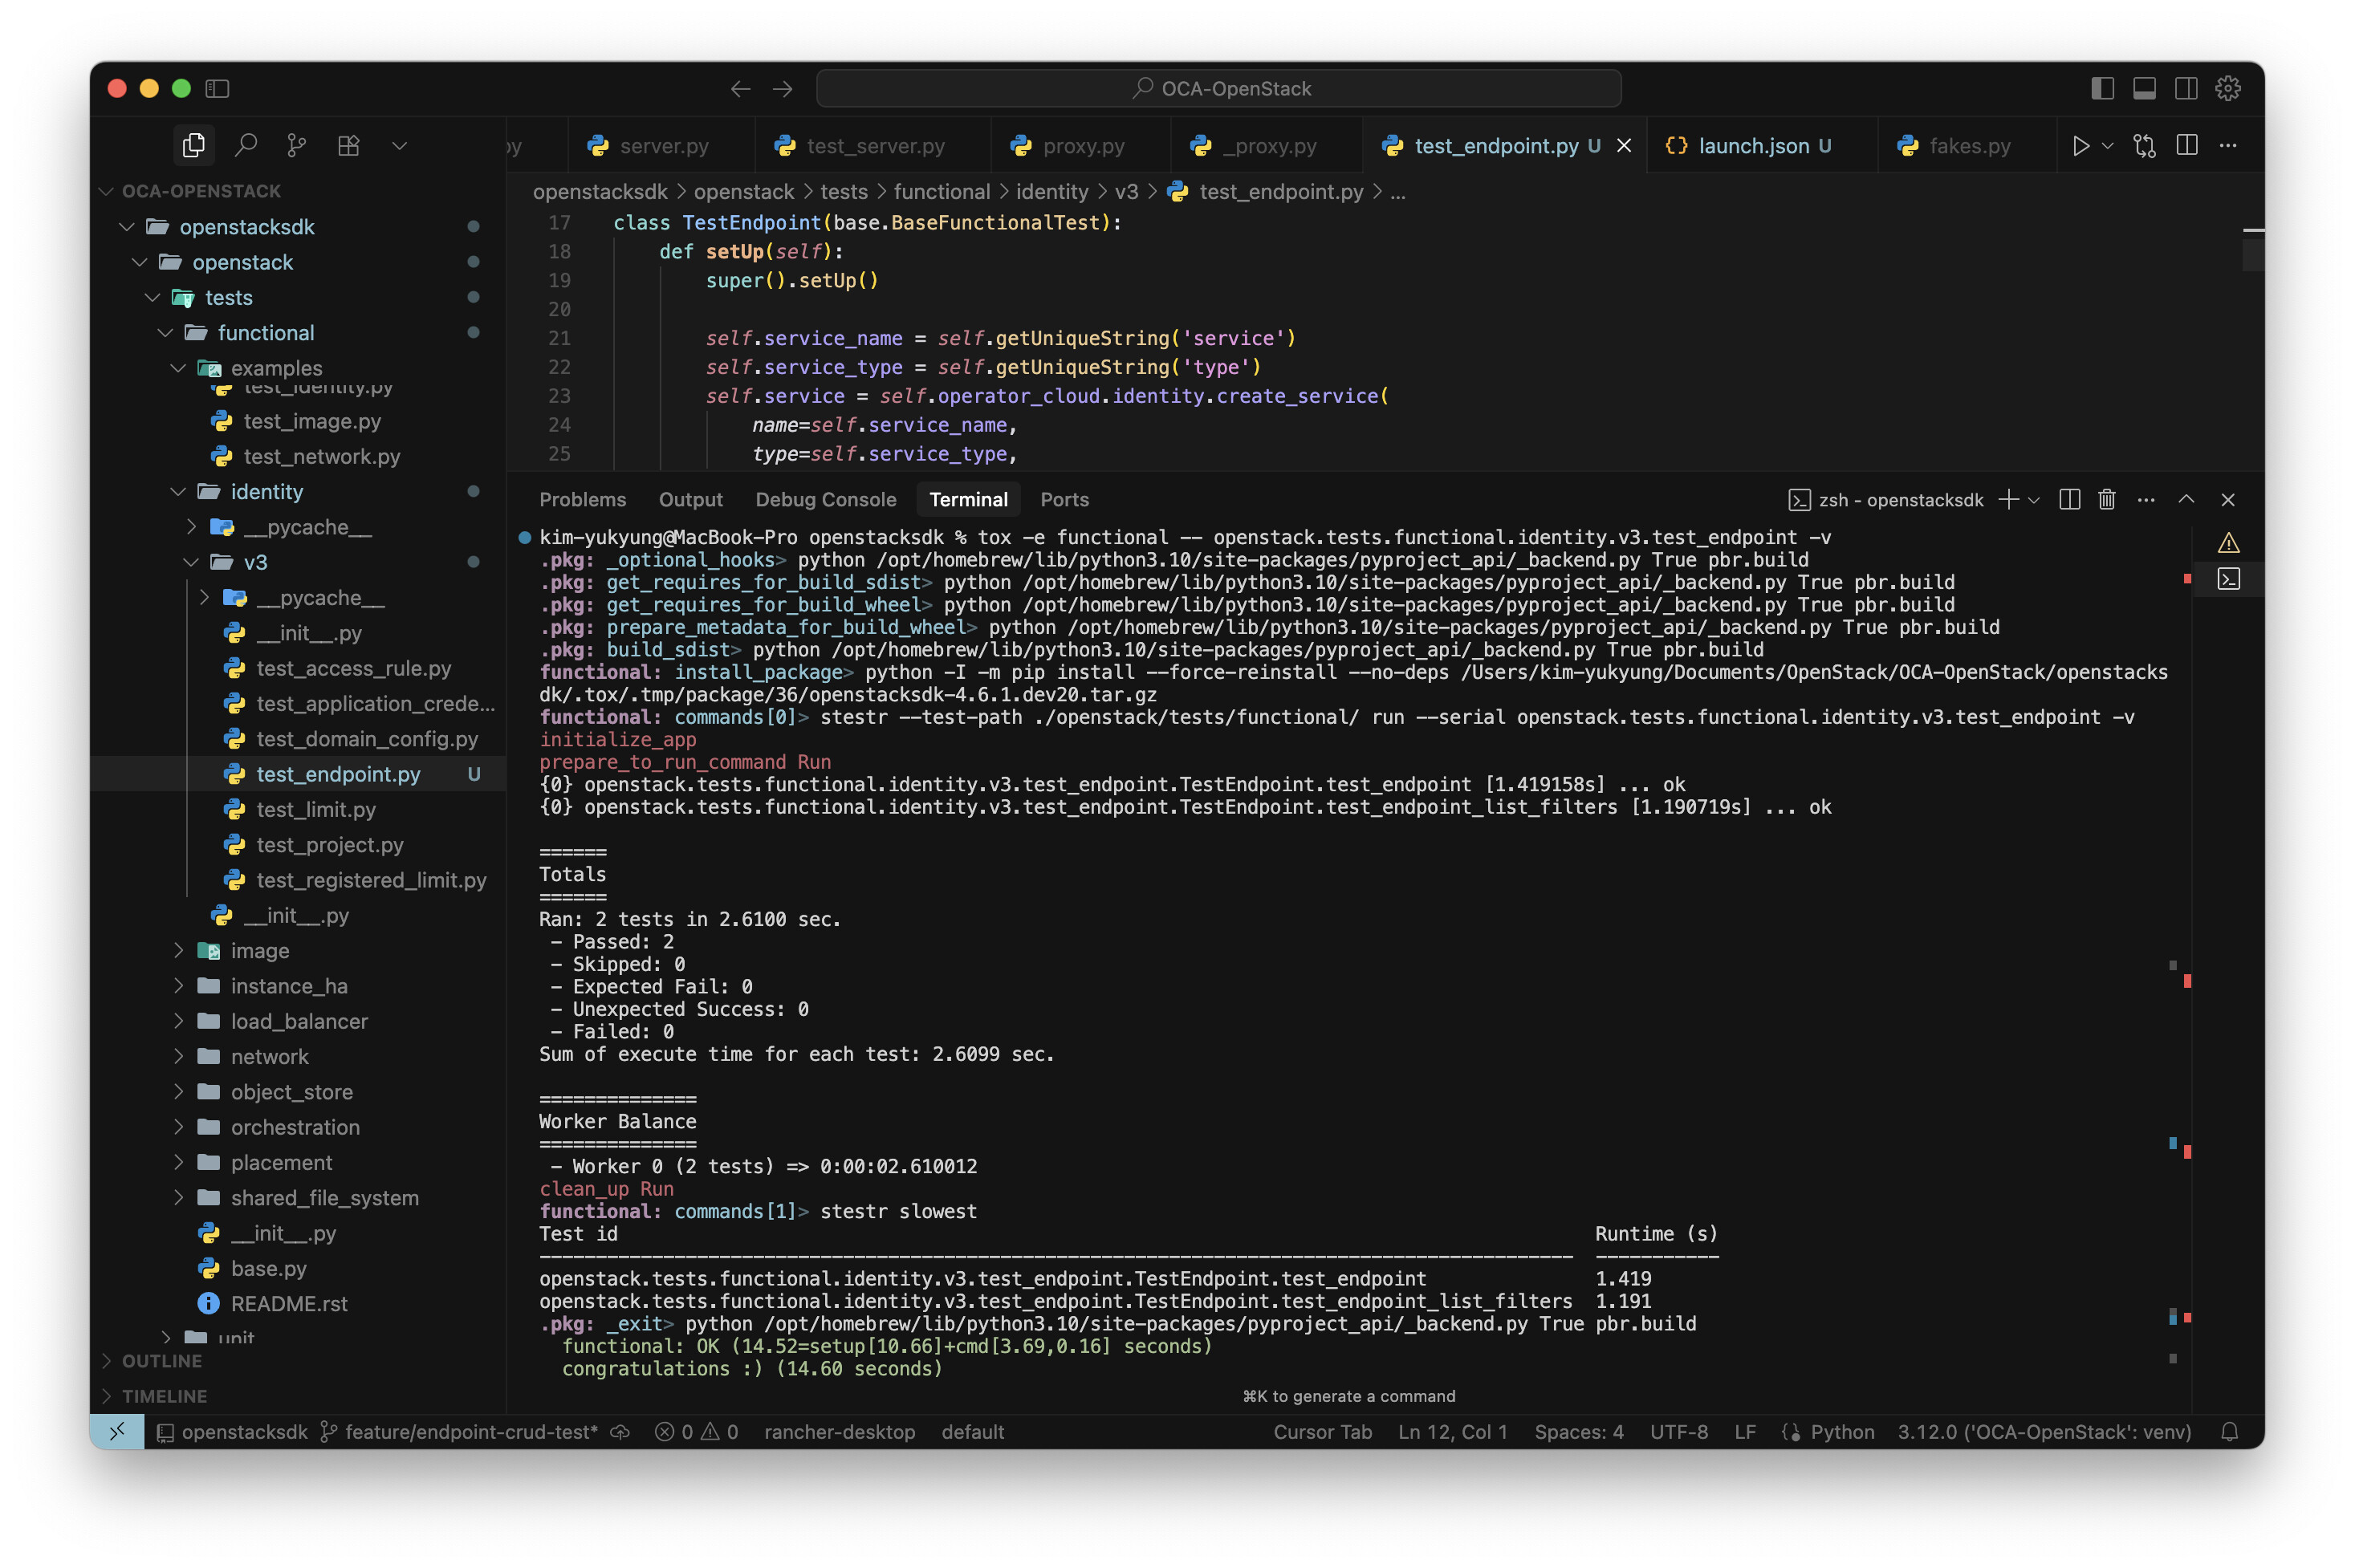Screen dimensions: 2355x1568
Task: Go forward with the navigation arrow
Action: coord(782,89)
